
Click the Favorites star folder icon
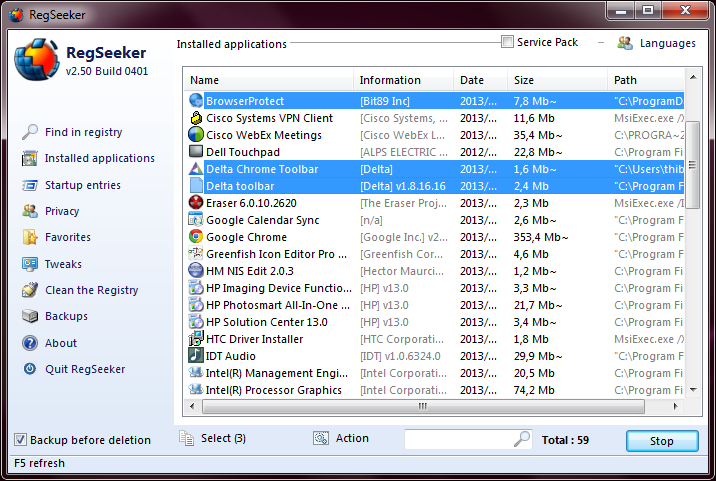(x=30, y=237)
